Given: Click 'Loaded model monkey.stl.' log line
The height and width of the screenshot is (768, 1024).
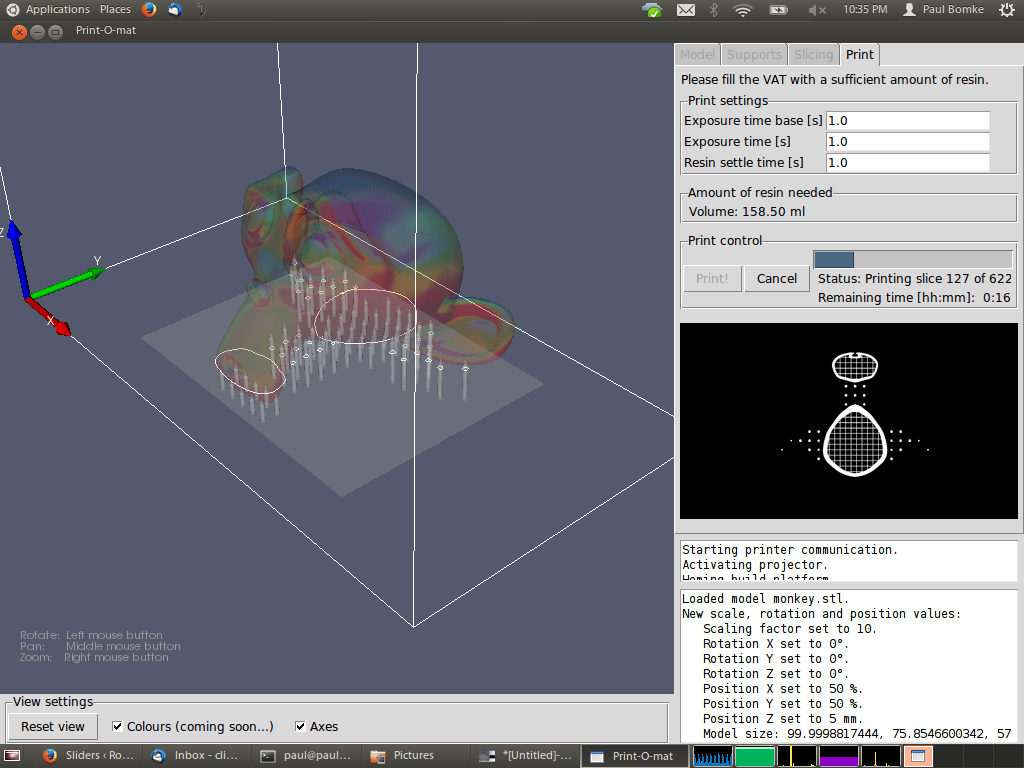Looking at the screenshot, I should (765, 599).
